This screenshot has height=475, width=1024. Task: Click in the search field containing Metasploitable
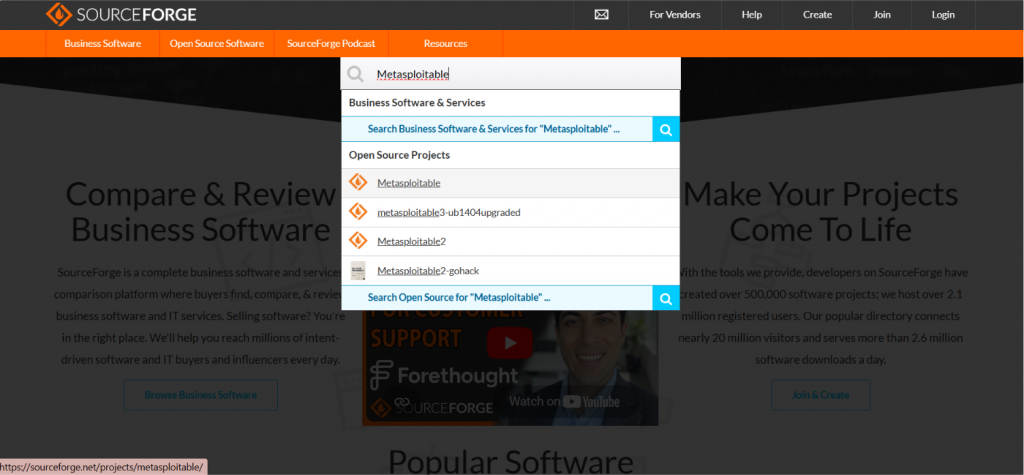pos(510,74)
